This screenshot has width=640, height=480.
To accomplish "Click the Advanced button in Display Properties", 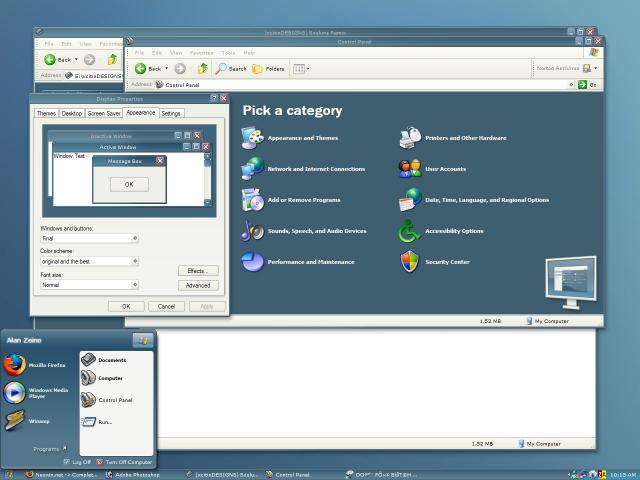I will click(x=197, y=285).
